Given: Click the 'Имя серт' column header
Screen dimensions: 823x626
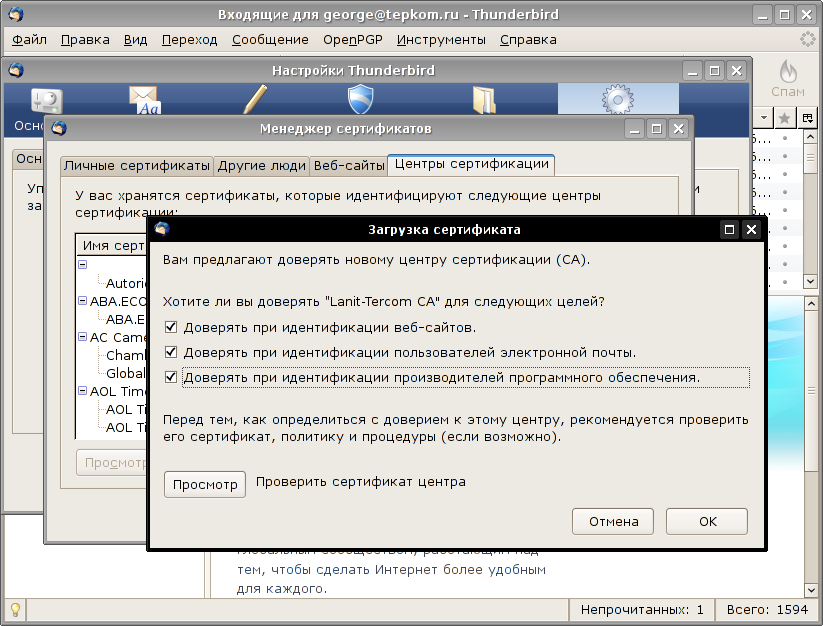Looking at the screenshot, I should tap(112, 246).
